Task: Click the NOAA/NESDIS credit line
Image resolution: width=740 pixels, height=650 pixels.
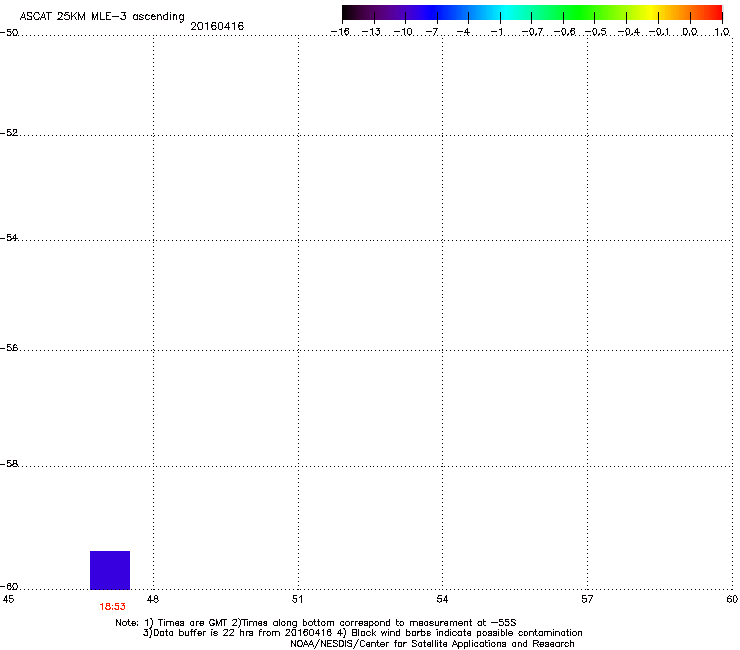Action: [432, 644]
